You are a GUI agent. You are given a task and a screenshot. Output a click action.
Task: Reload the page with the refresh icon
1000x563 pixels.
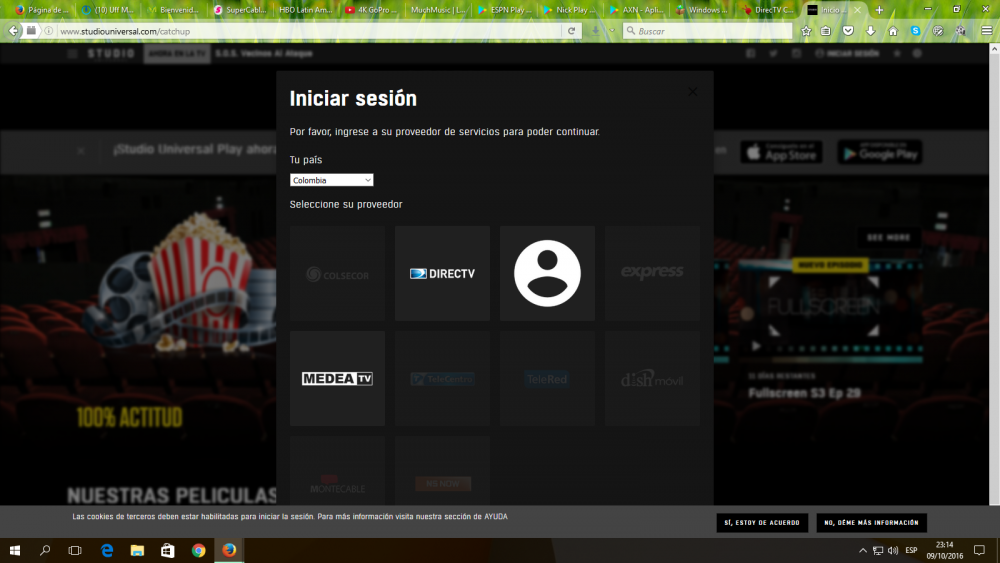(x=572, y=31)
